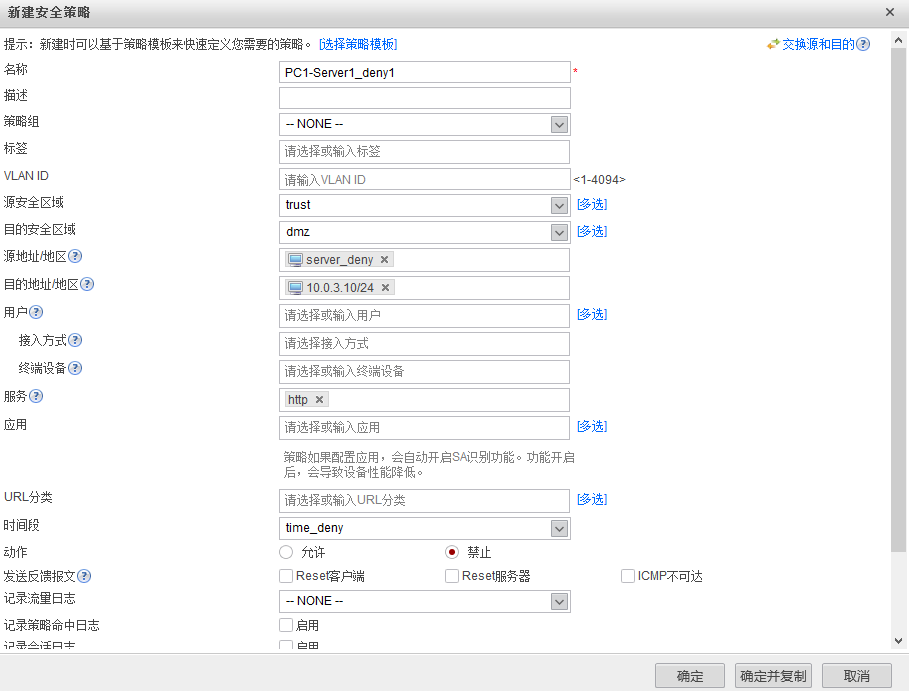Click the help icon next to 用户
This screenshot has height=691, width=909.
pyautogui.click(x=36, y=313)
